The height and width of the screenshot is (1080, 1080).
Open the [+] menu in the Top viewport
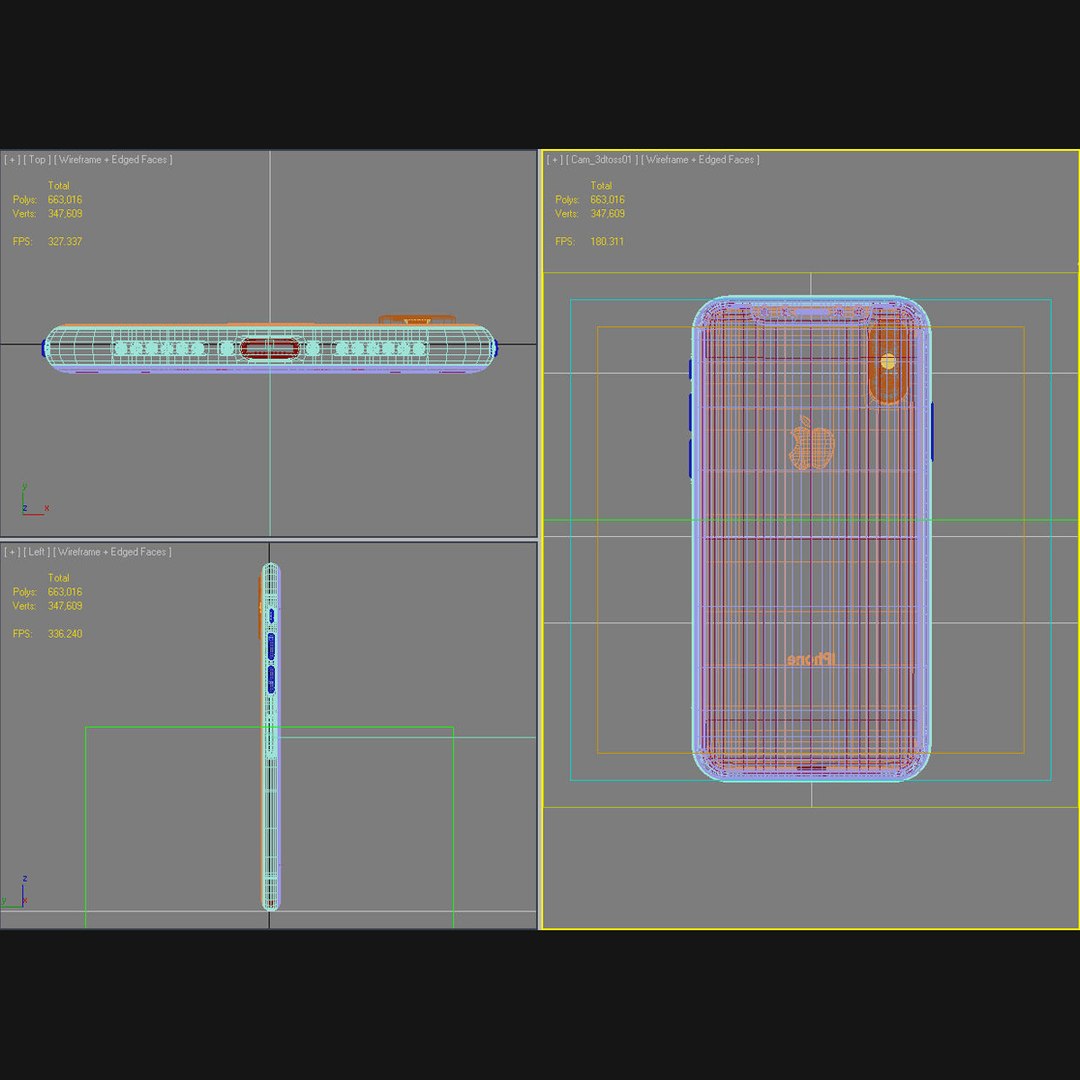12,160
